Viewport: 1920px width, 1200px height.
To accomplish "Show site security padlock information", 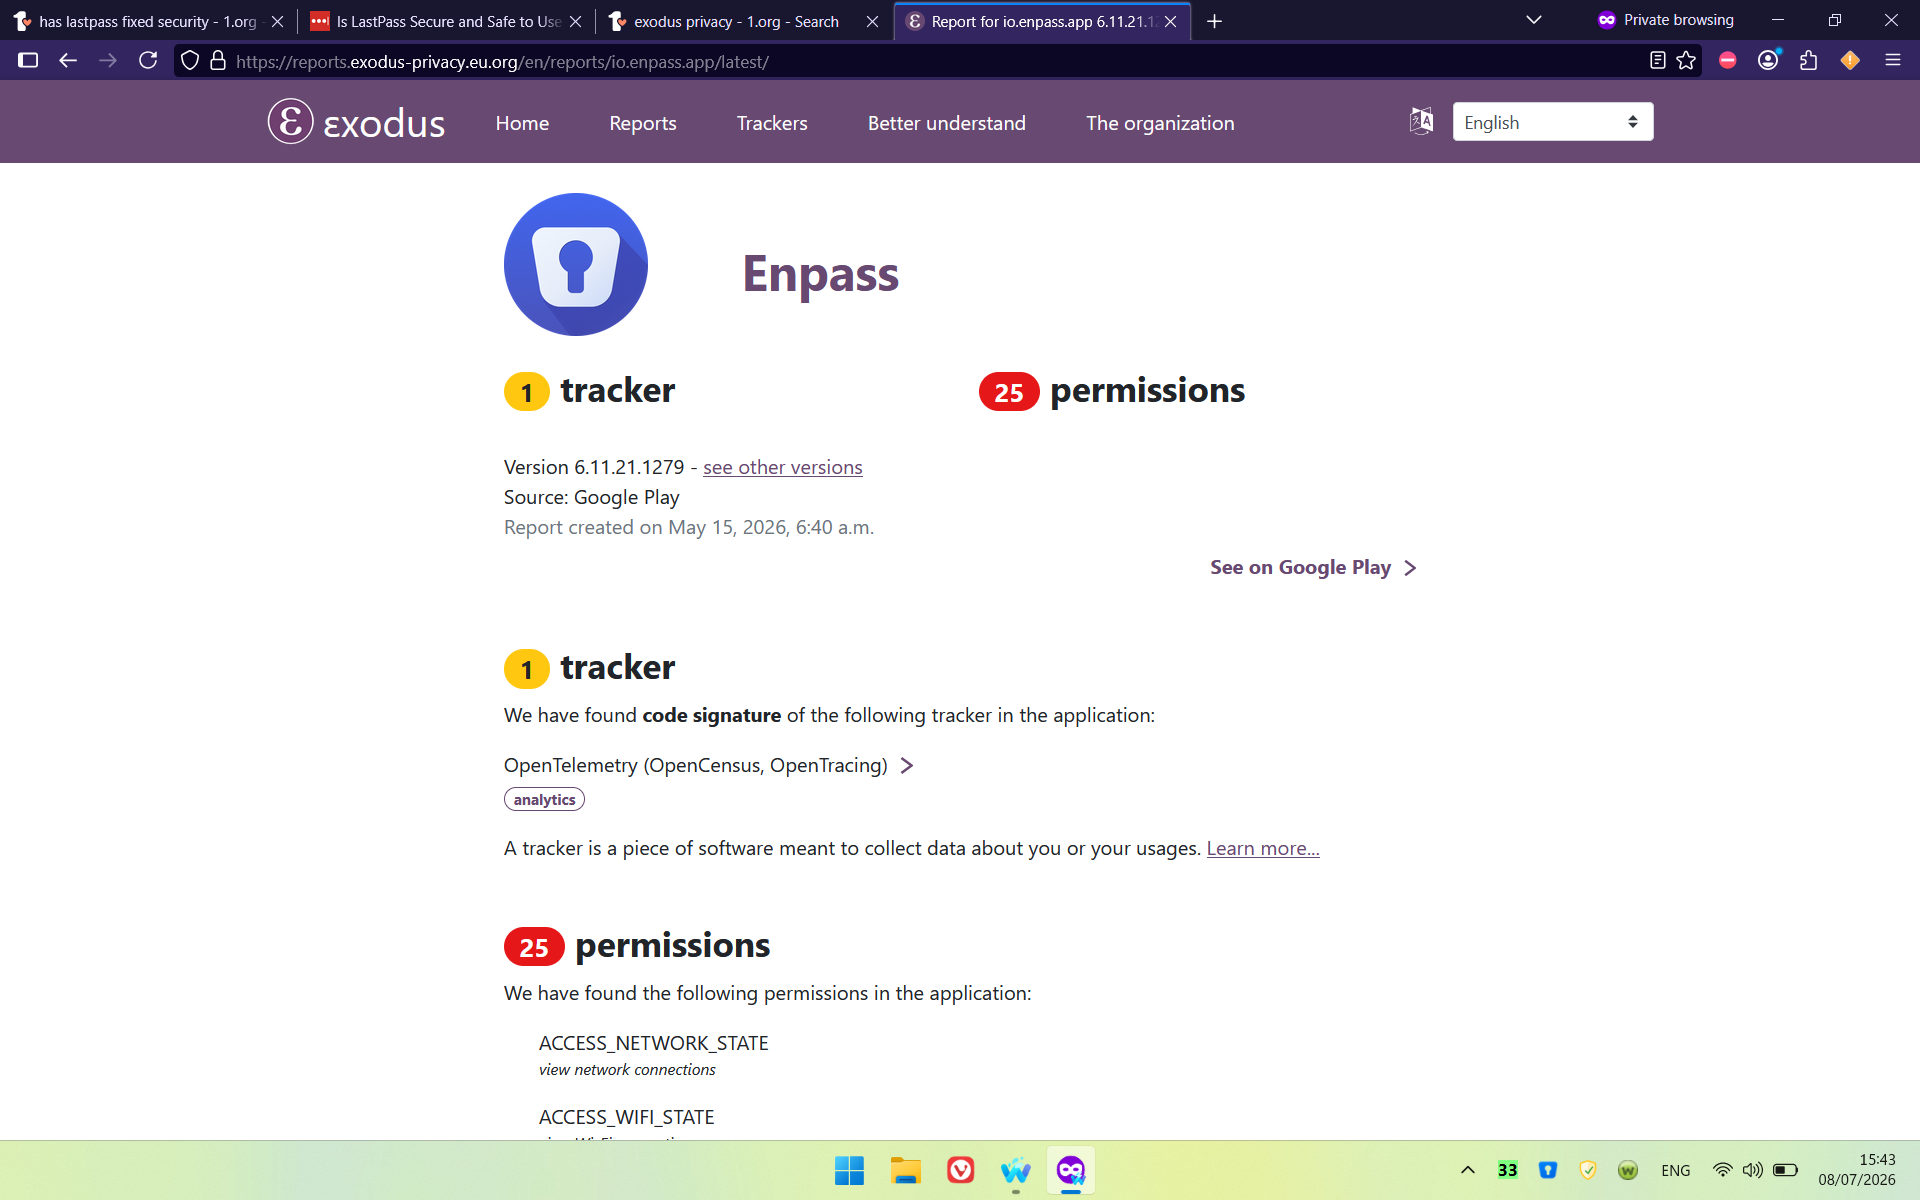I will point(218,61).
